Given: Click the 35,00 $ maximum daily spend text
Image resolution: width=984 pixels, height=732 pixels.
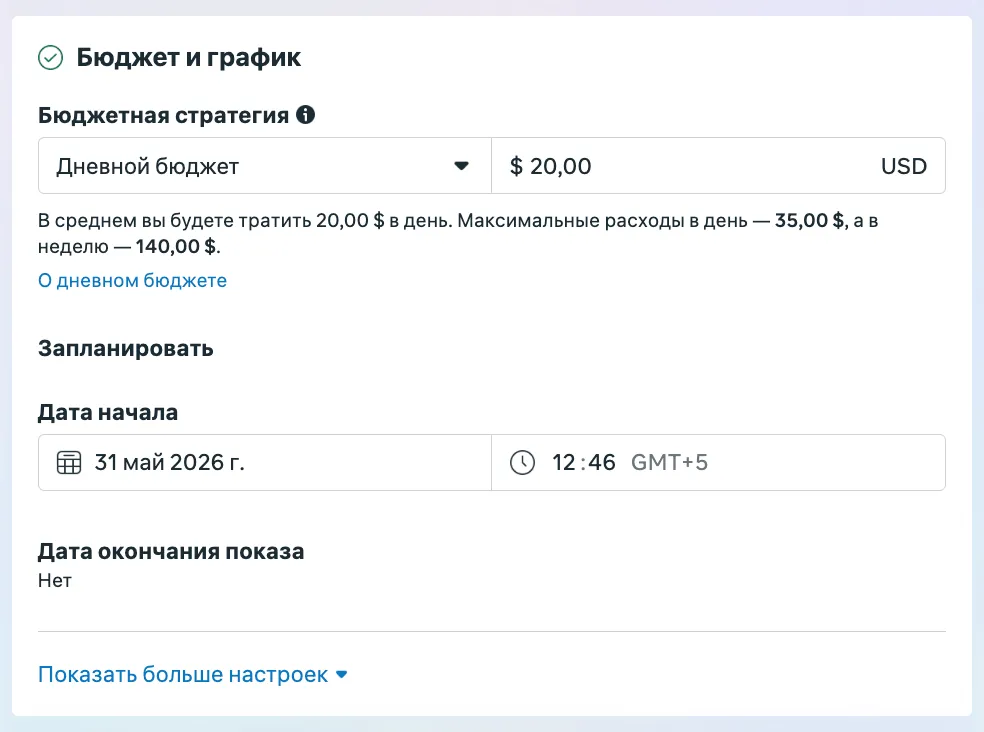Looking at the screenshot, I should [810, 220].
